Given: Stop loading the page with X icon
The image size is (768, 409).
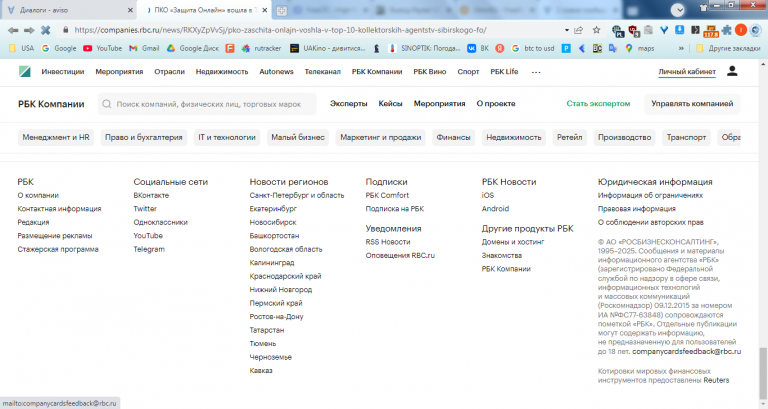Looking at the screenshot, I should pyautogui.click(x=46, y=30).
